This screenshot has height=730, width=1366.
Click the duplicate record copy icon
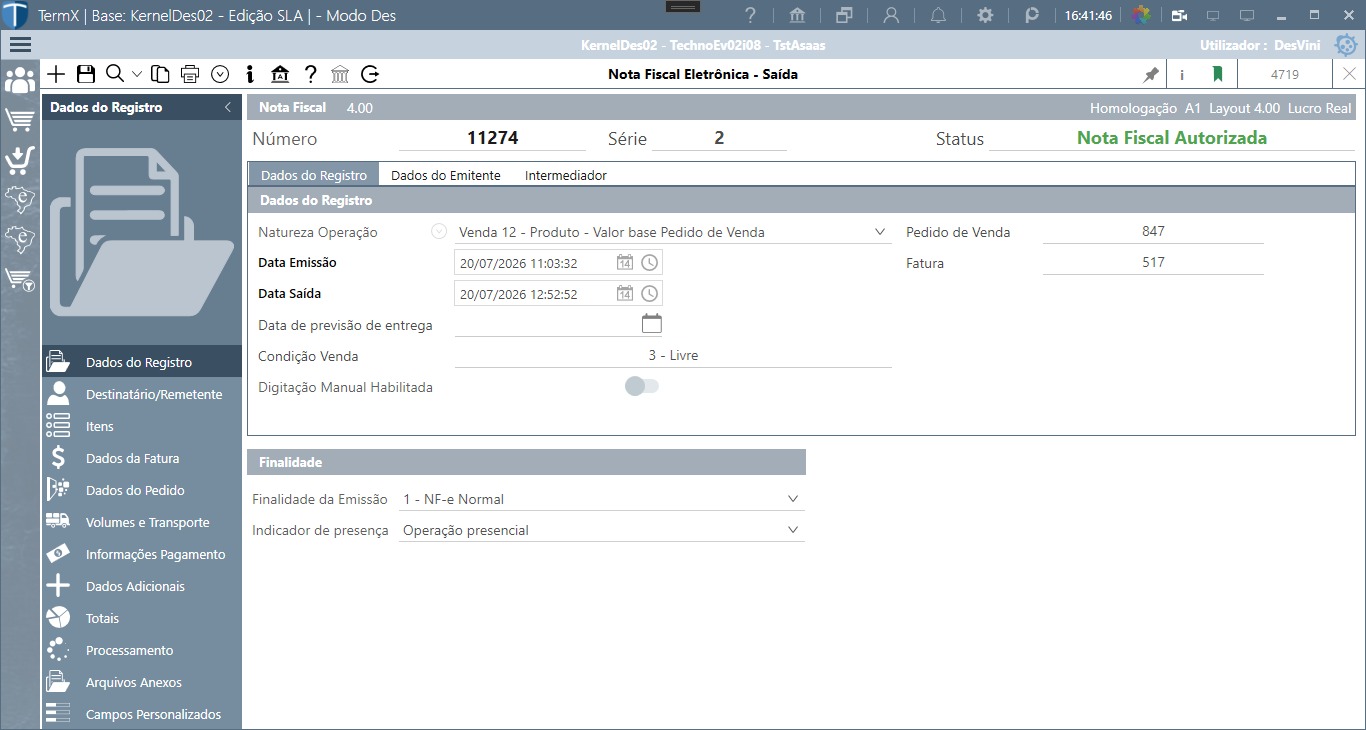click(x=161, y=74)
